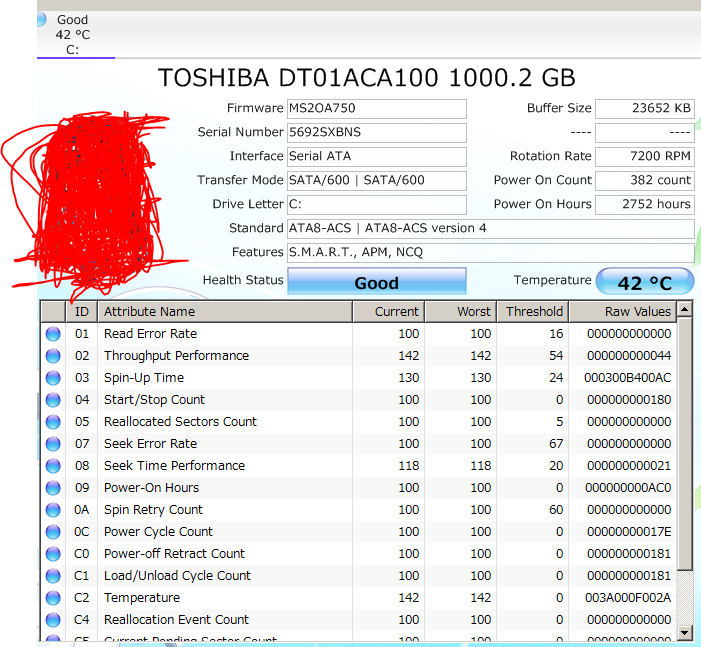The image size is (701, 647).
Task: Select the Seek Error Rate attribute name
Action: tap(150, 444)
